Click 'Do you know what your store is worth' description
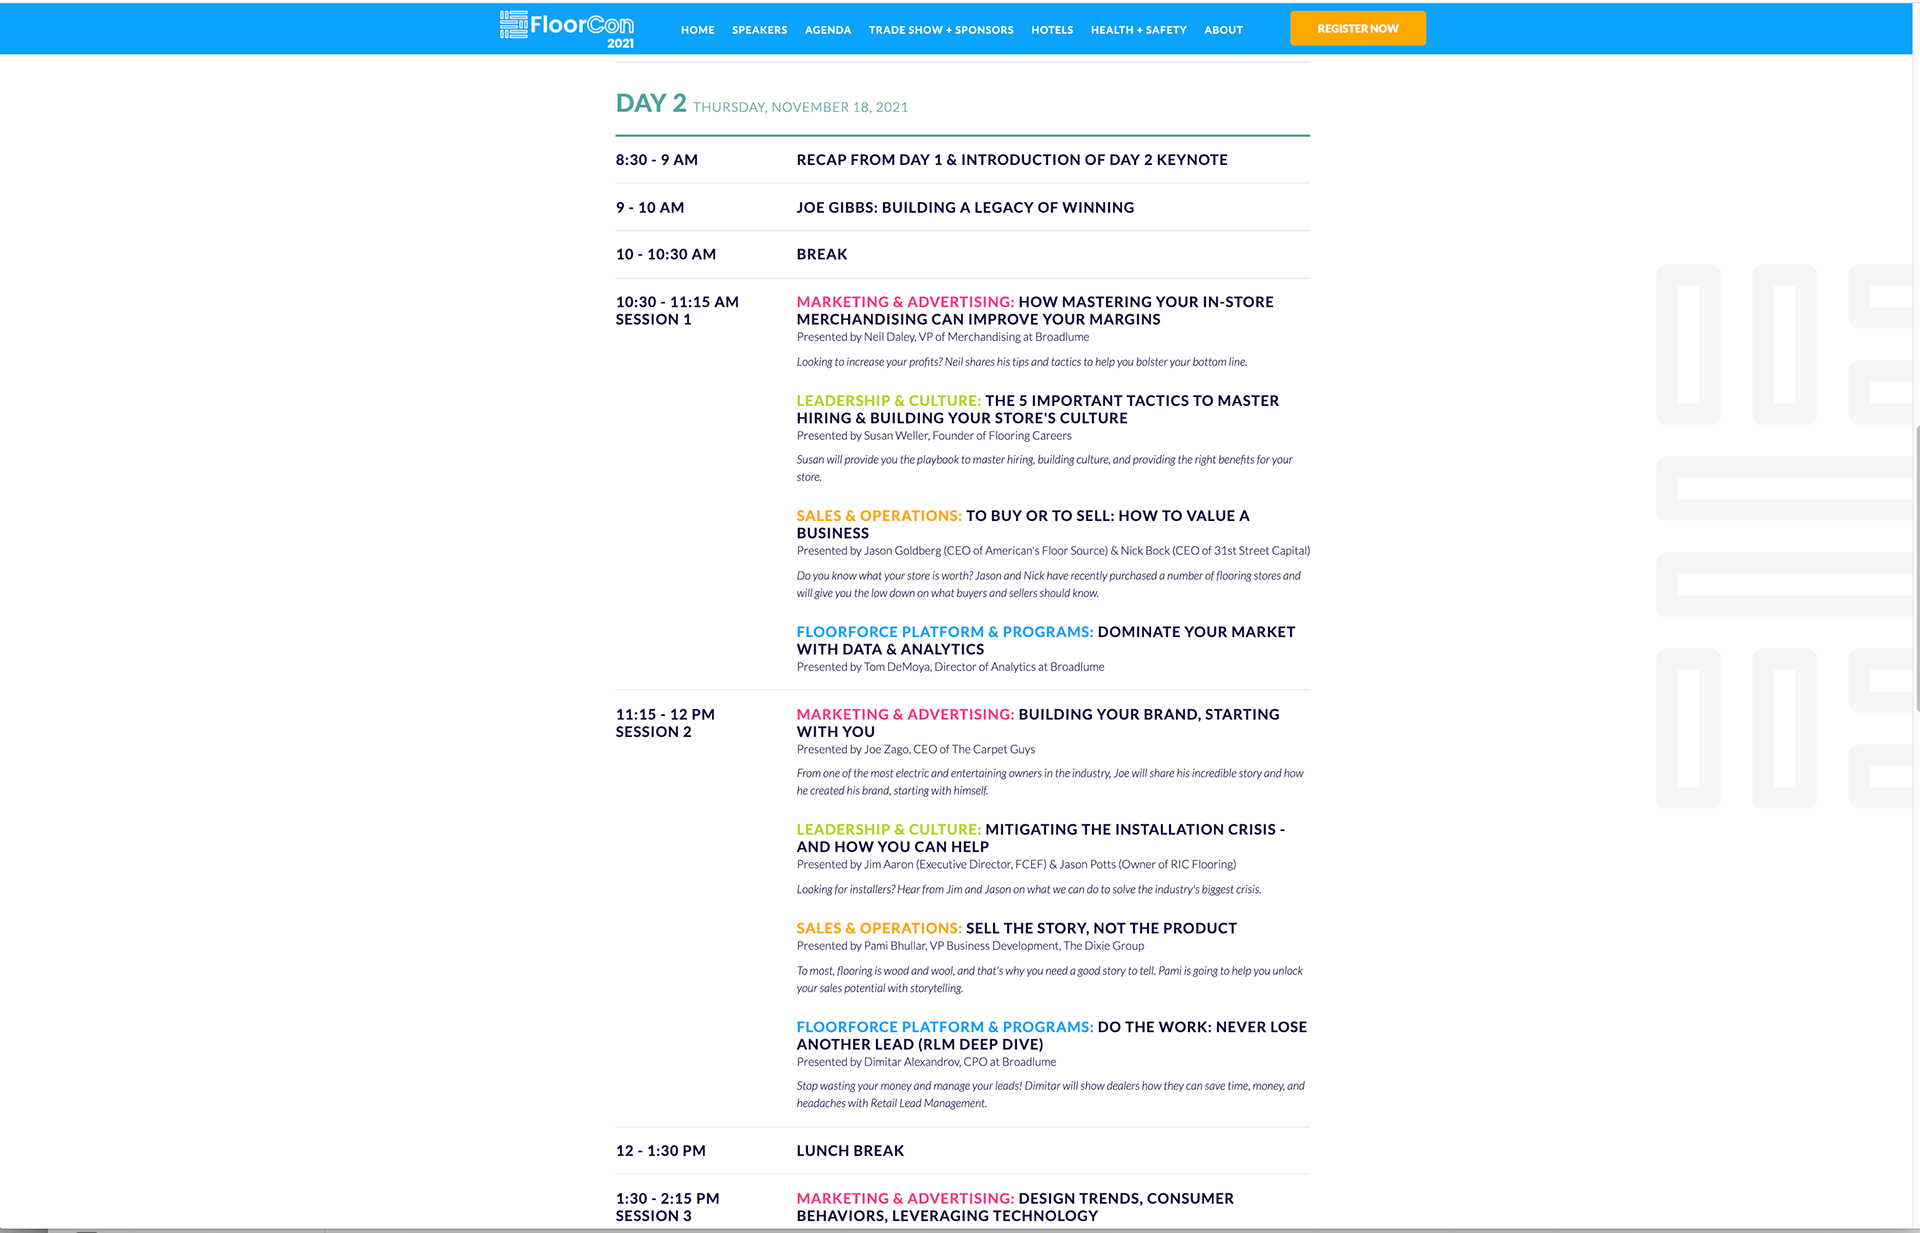Image resolution: width=1920 pixels, height=1233 pixels. tap(1048, 584)
